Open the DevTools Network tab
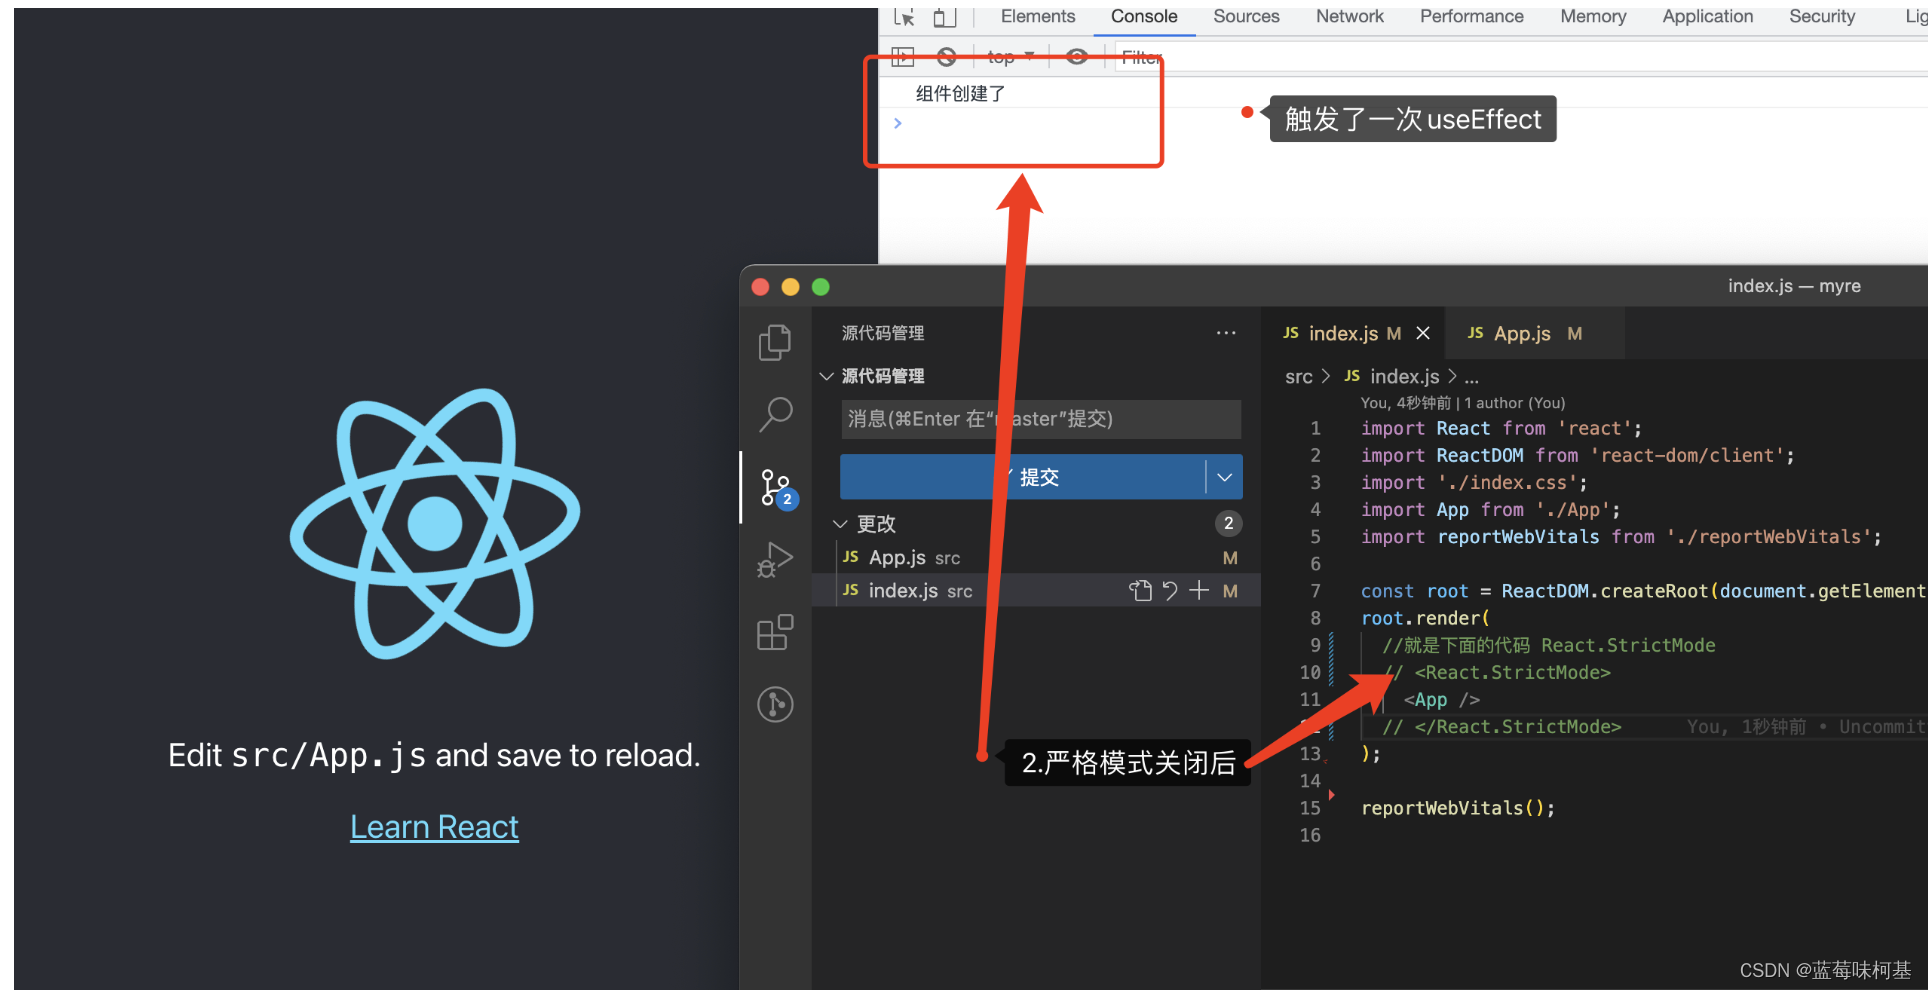 click(1350, 17)
